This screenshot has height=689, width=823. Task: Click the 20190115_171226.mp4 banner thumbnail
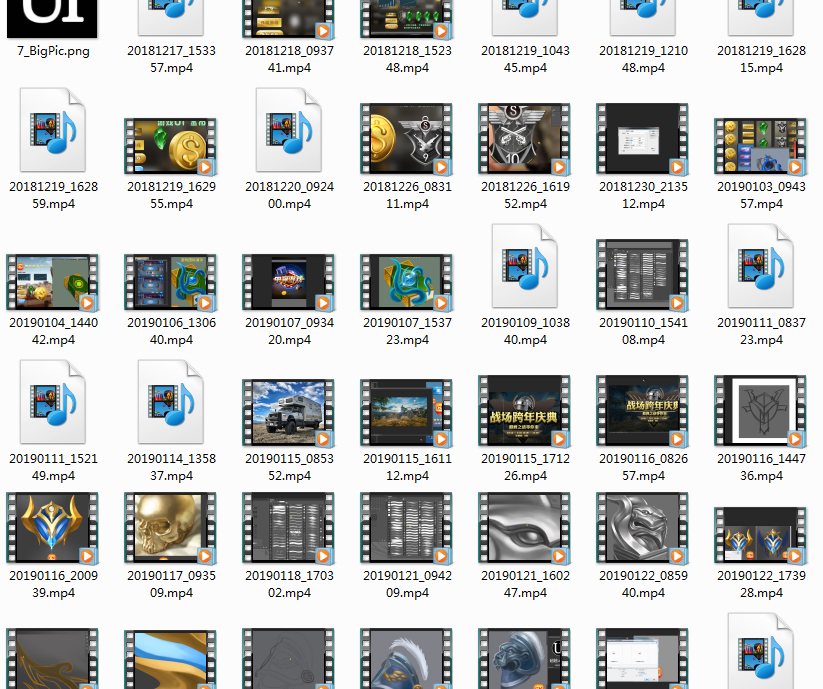pos(524,411)
